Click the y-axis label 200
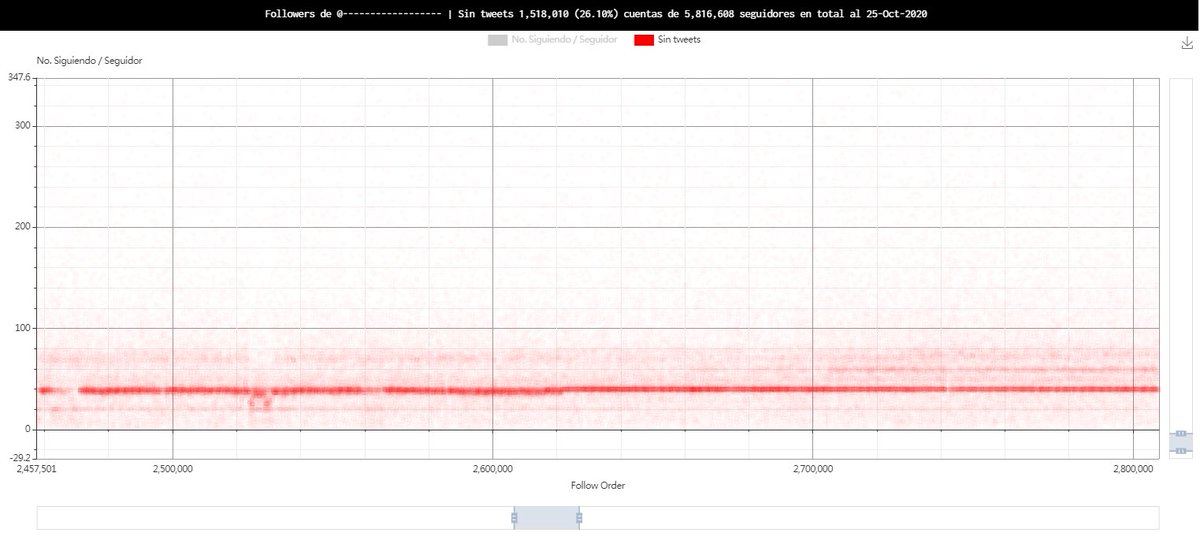1200x540 pixels. pyautogui.click(x=22, y=227)
